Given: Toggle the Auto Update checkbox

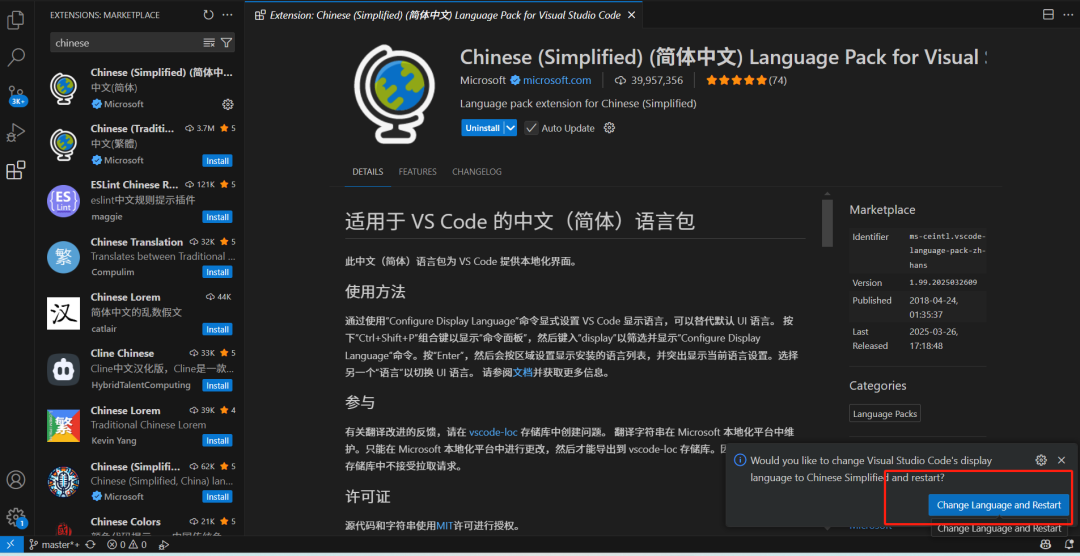Looking at the screenshot, I should (x=530, y=128).
